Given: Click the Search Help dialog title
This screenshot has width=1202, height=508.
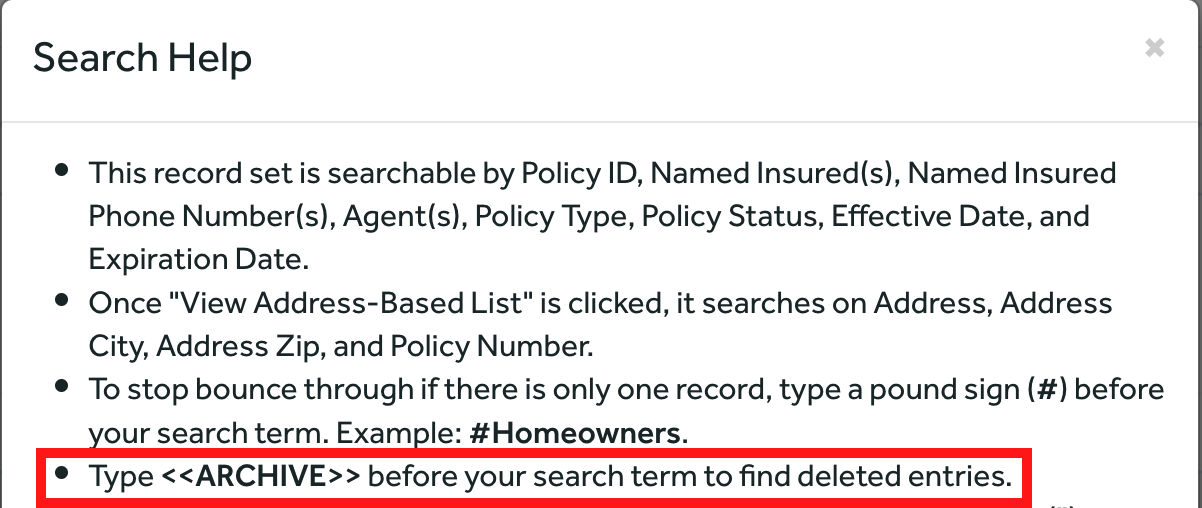Looking at the screenshot, I should pos(142,58).
